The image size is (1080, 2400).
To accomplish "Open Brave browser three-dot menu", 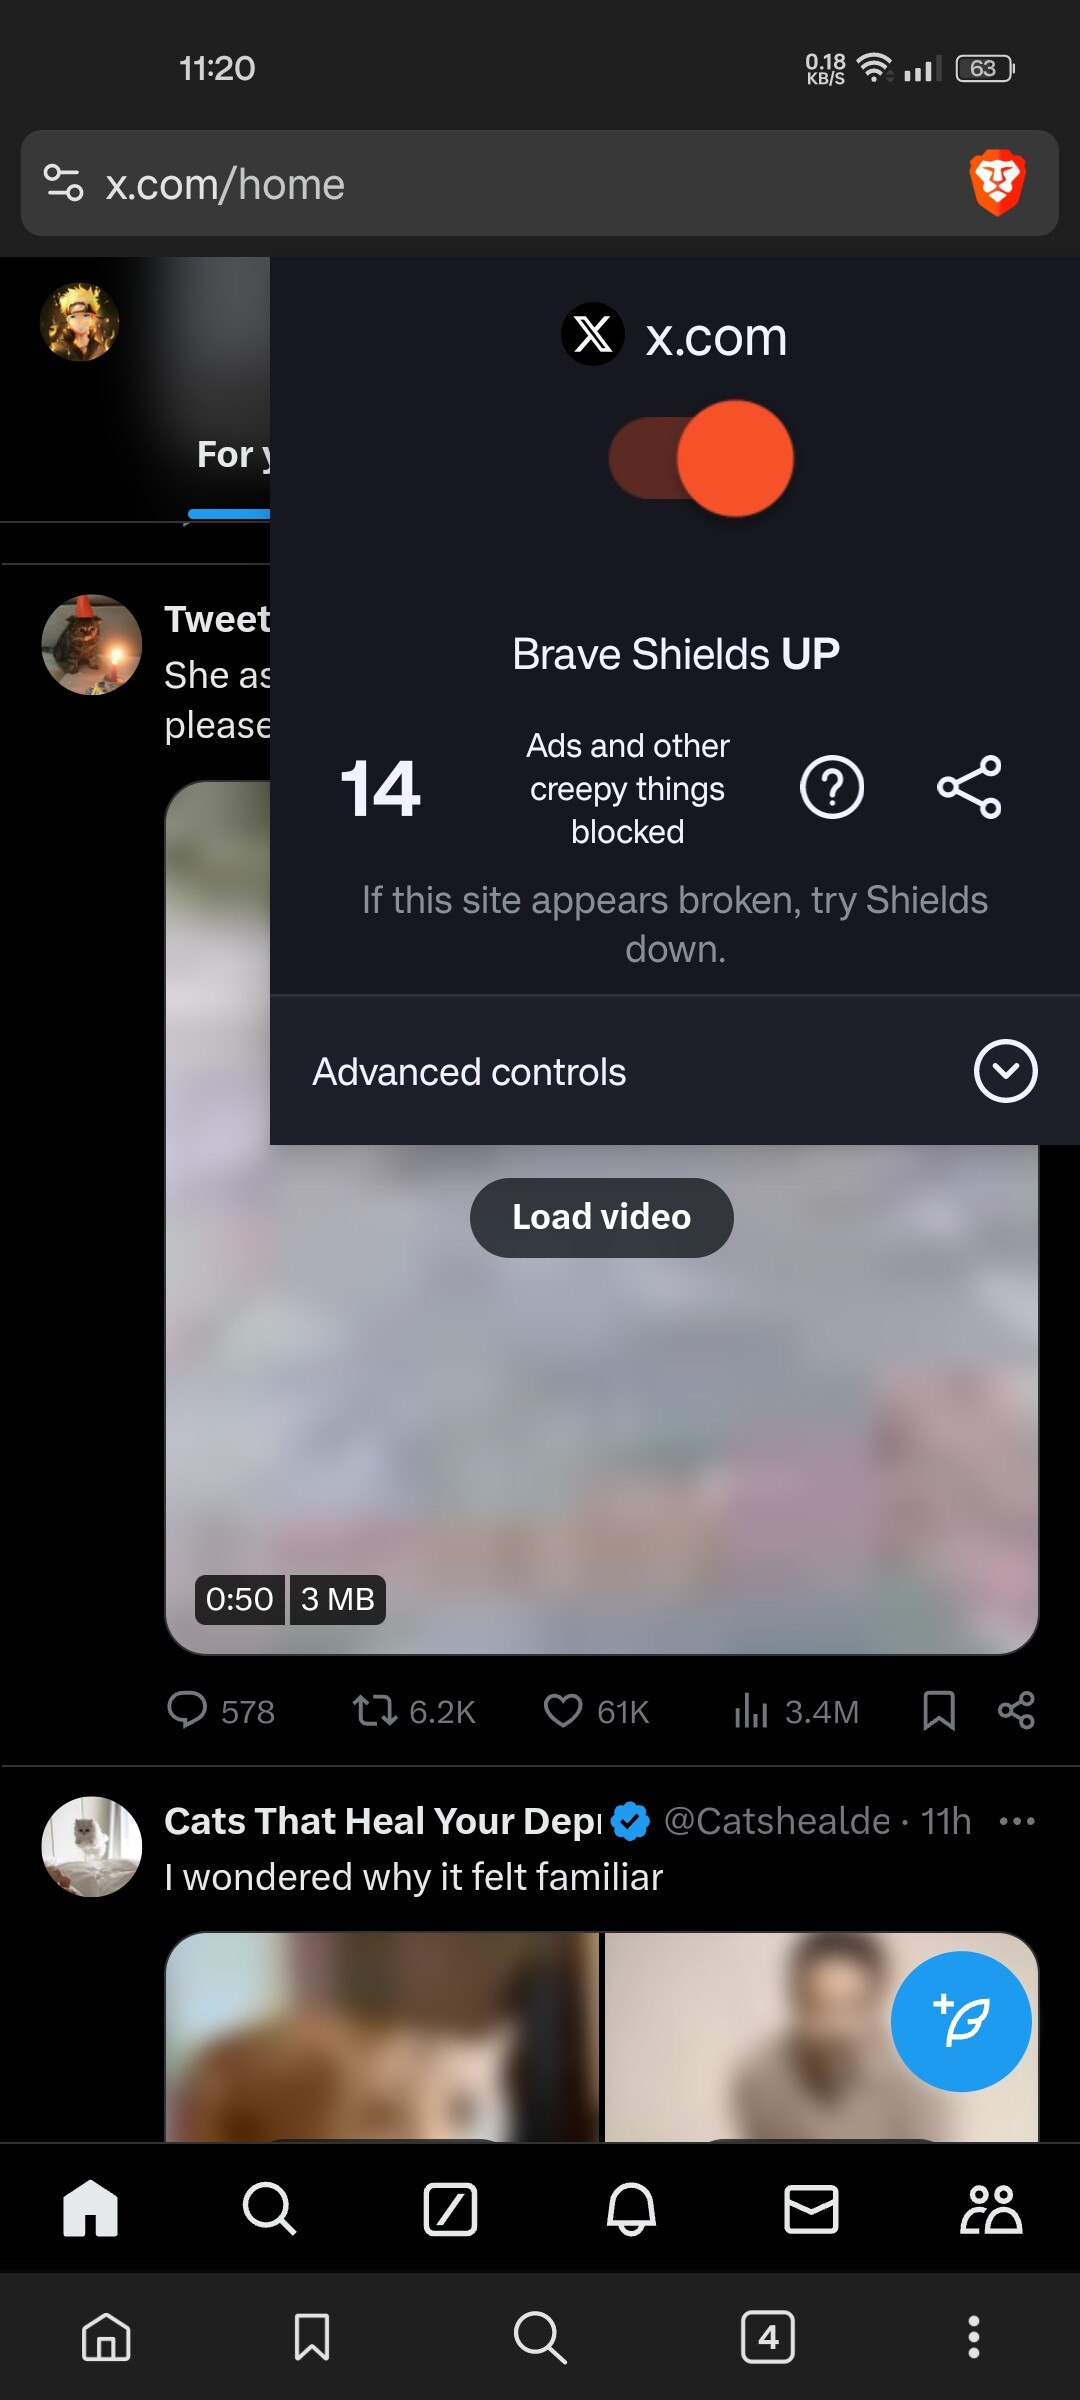I will tap(973, 2337).
